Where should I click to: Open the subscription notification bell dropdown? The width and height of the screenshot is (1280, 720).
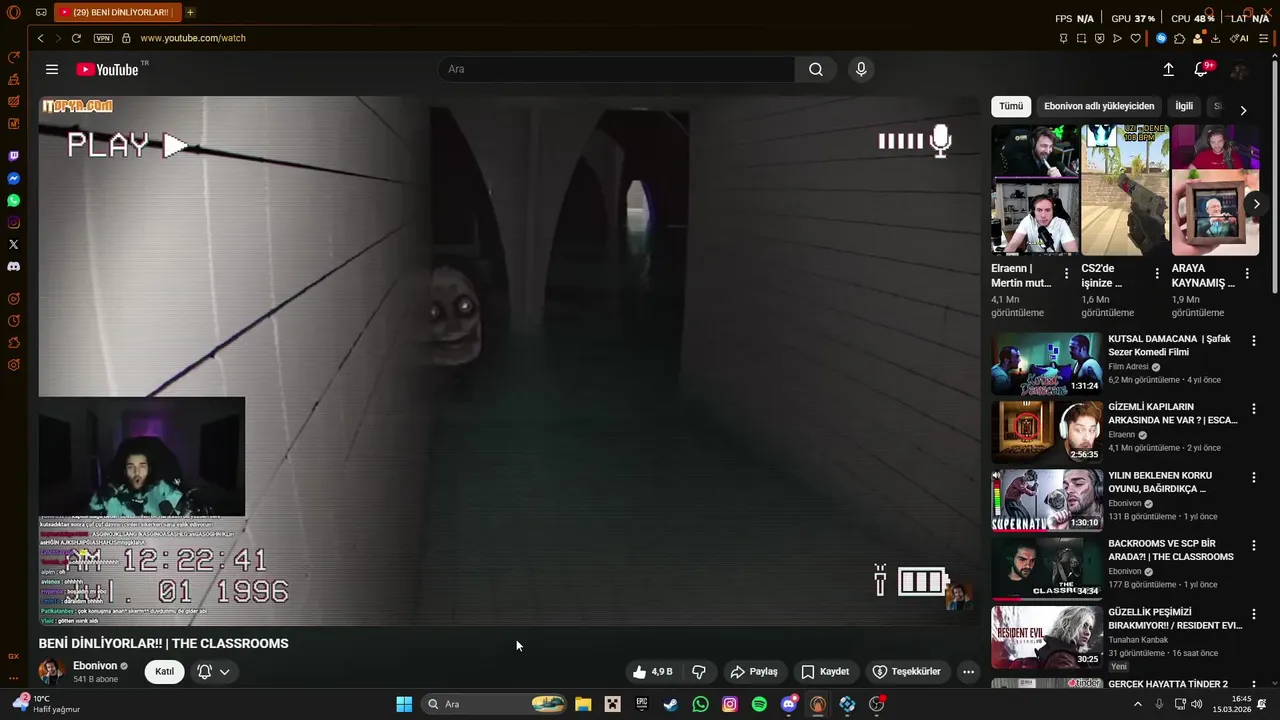(x=214, y=672)
